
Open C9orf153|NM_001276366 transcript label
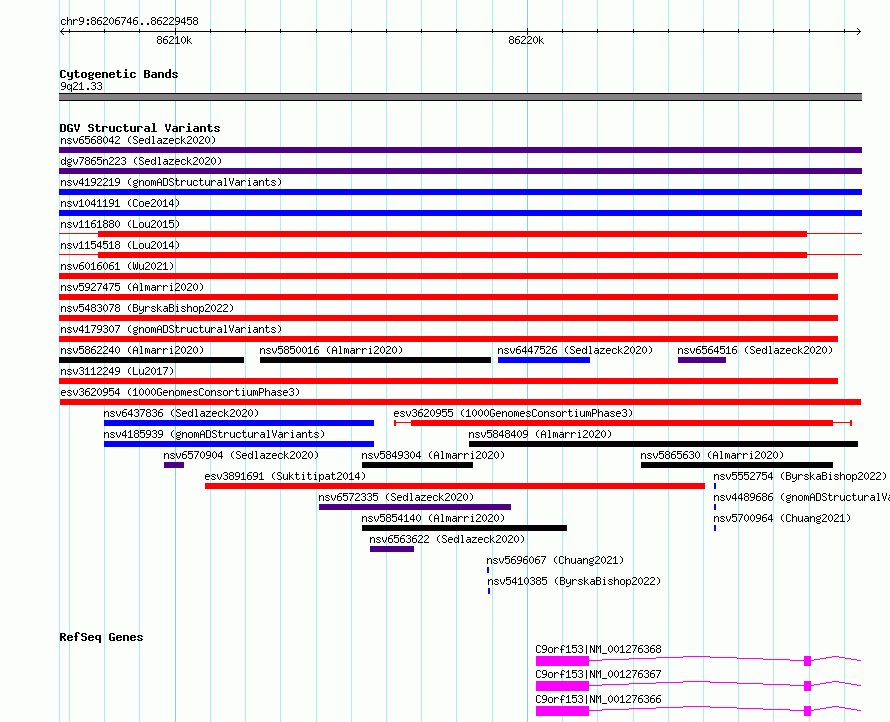[x=598, y=699]
